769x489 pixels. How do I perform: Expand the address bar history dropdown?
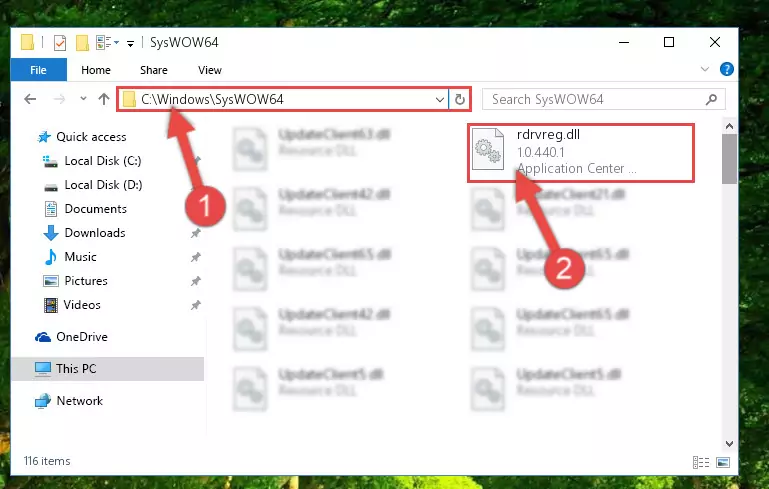[x=439, y=100]
